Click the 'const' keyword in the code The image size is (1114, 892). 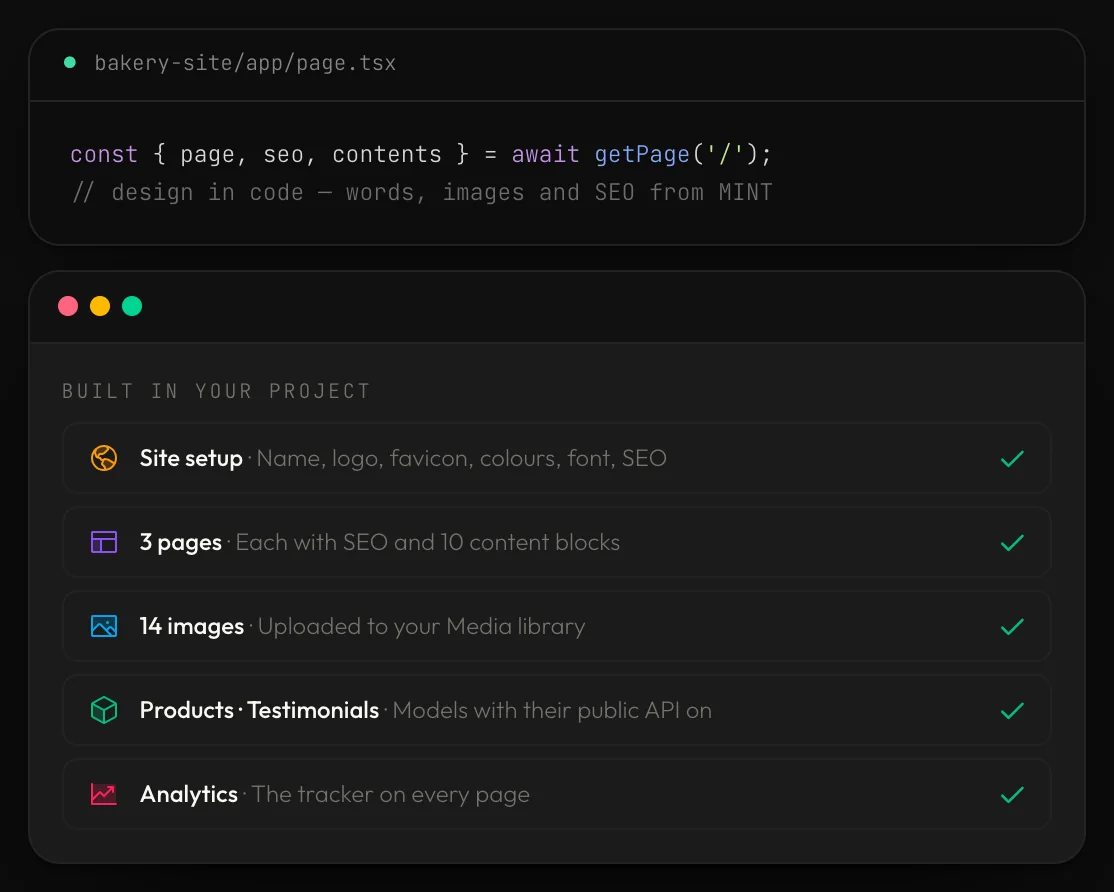coord(104,154)
